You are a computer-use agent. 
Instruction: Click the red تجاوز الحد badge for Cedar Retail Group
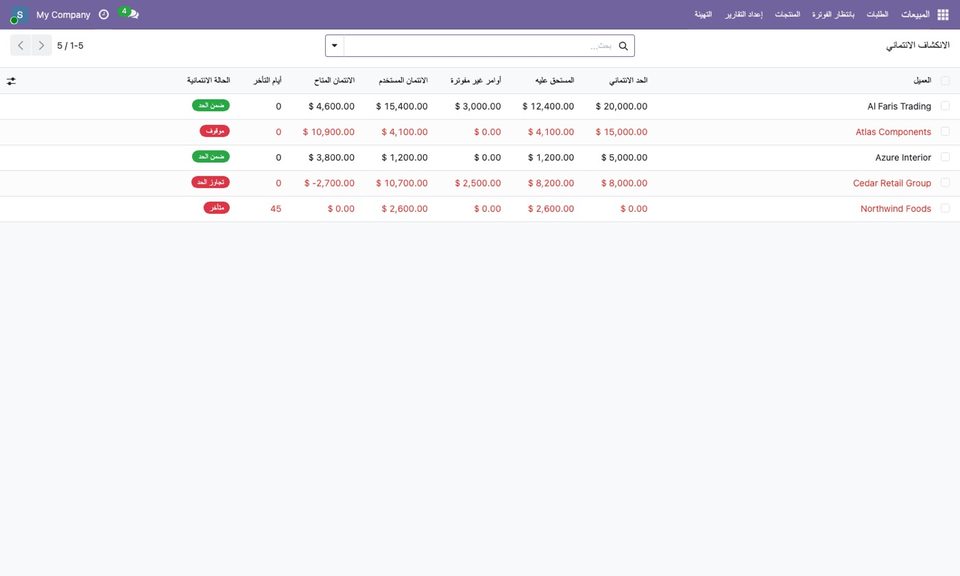click(x=211, y=182)
